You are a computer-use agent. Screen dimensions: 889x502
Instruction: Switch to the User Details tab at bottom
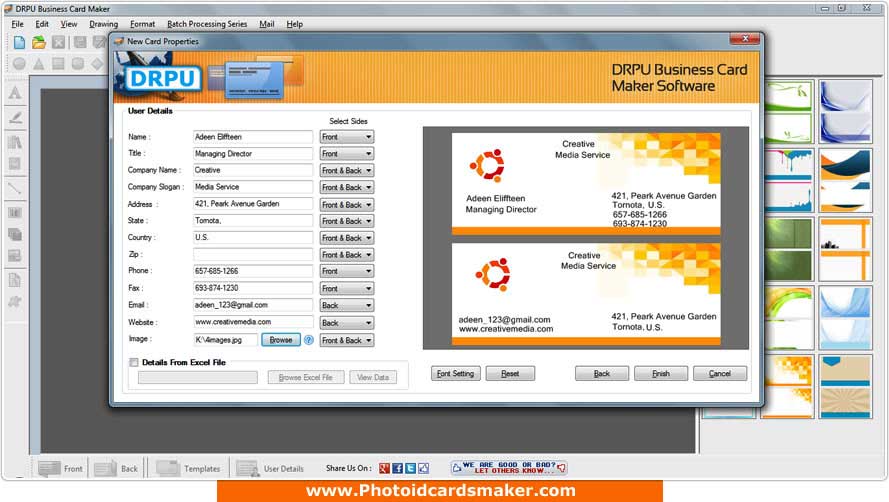(x=270, y=469)
